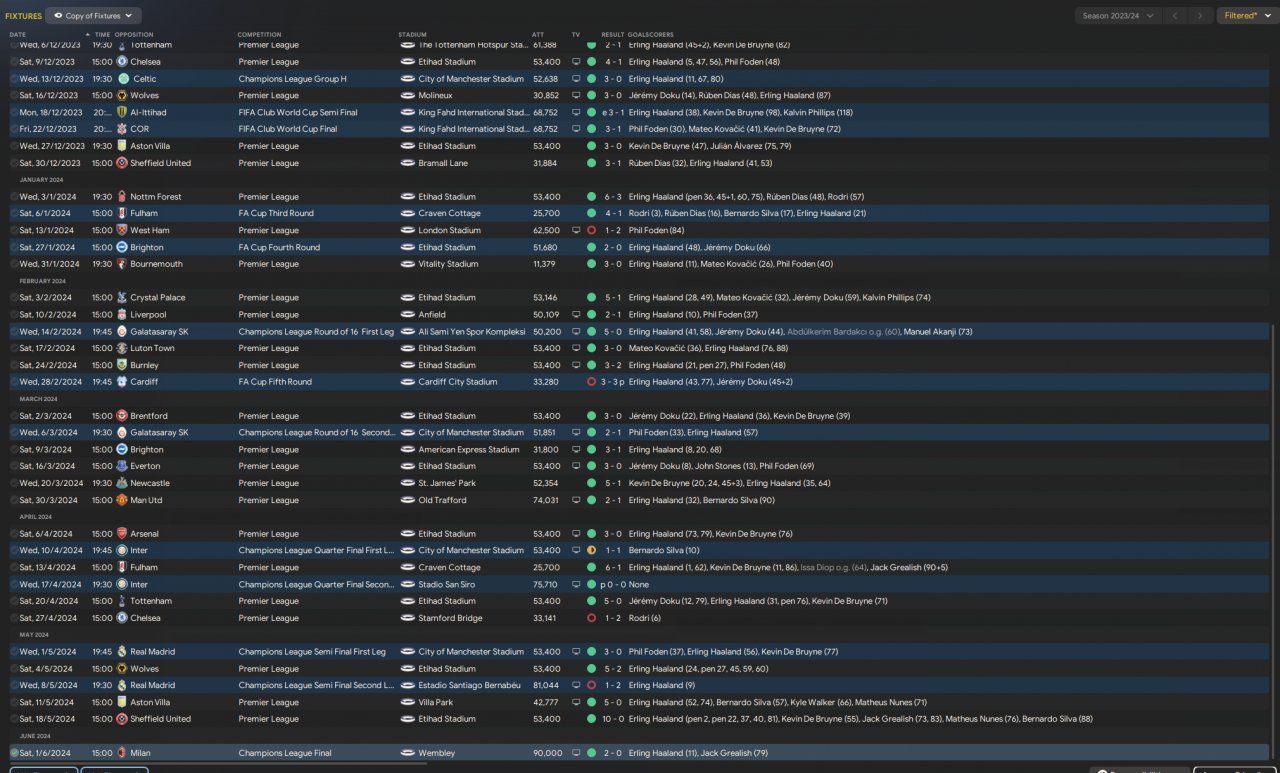Click the Bournemouth club badge

[x=122, y=264]
